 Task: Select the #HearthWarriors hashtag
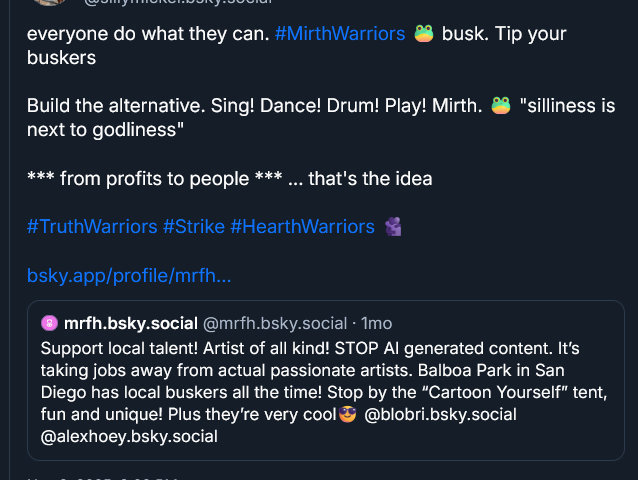tap(302, 227)
